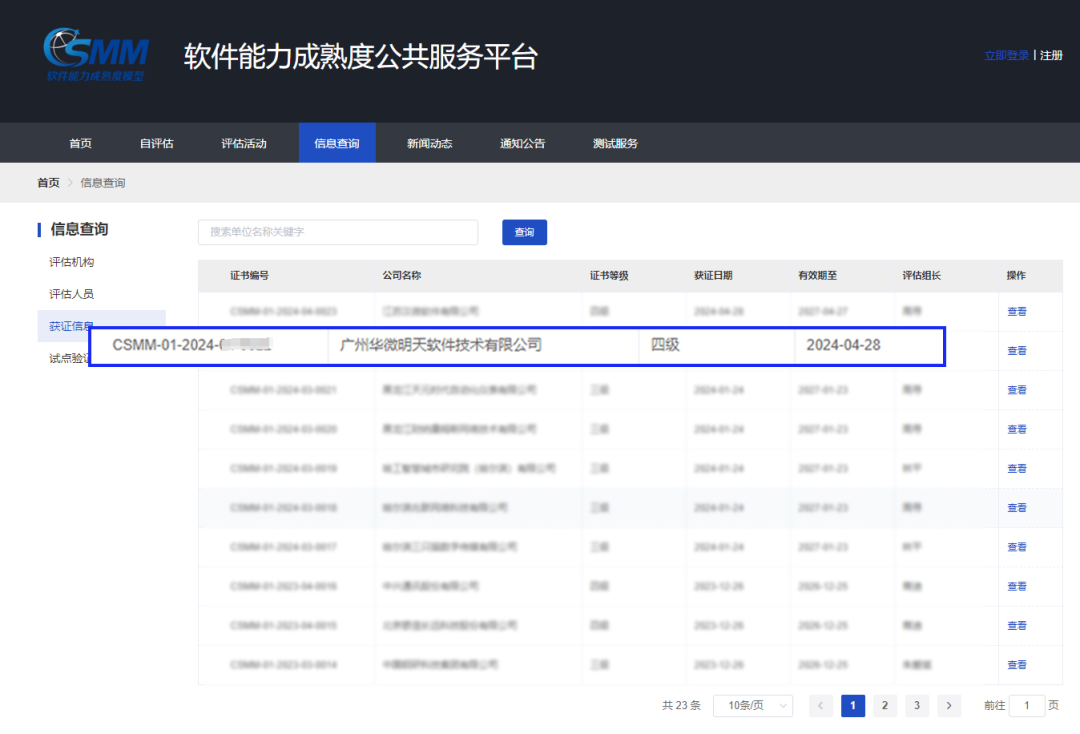Click the 共 23 条 total count

(681, 705)
